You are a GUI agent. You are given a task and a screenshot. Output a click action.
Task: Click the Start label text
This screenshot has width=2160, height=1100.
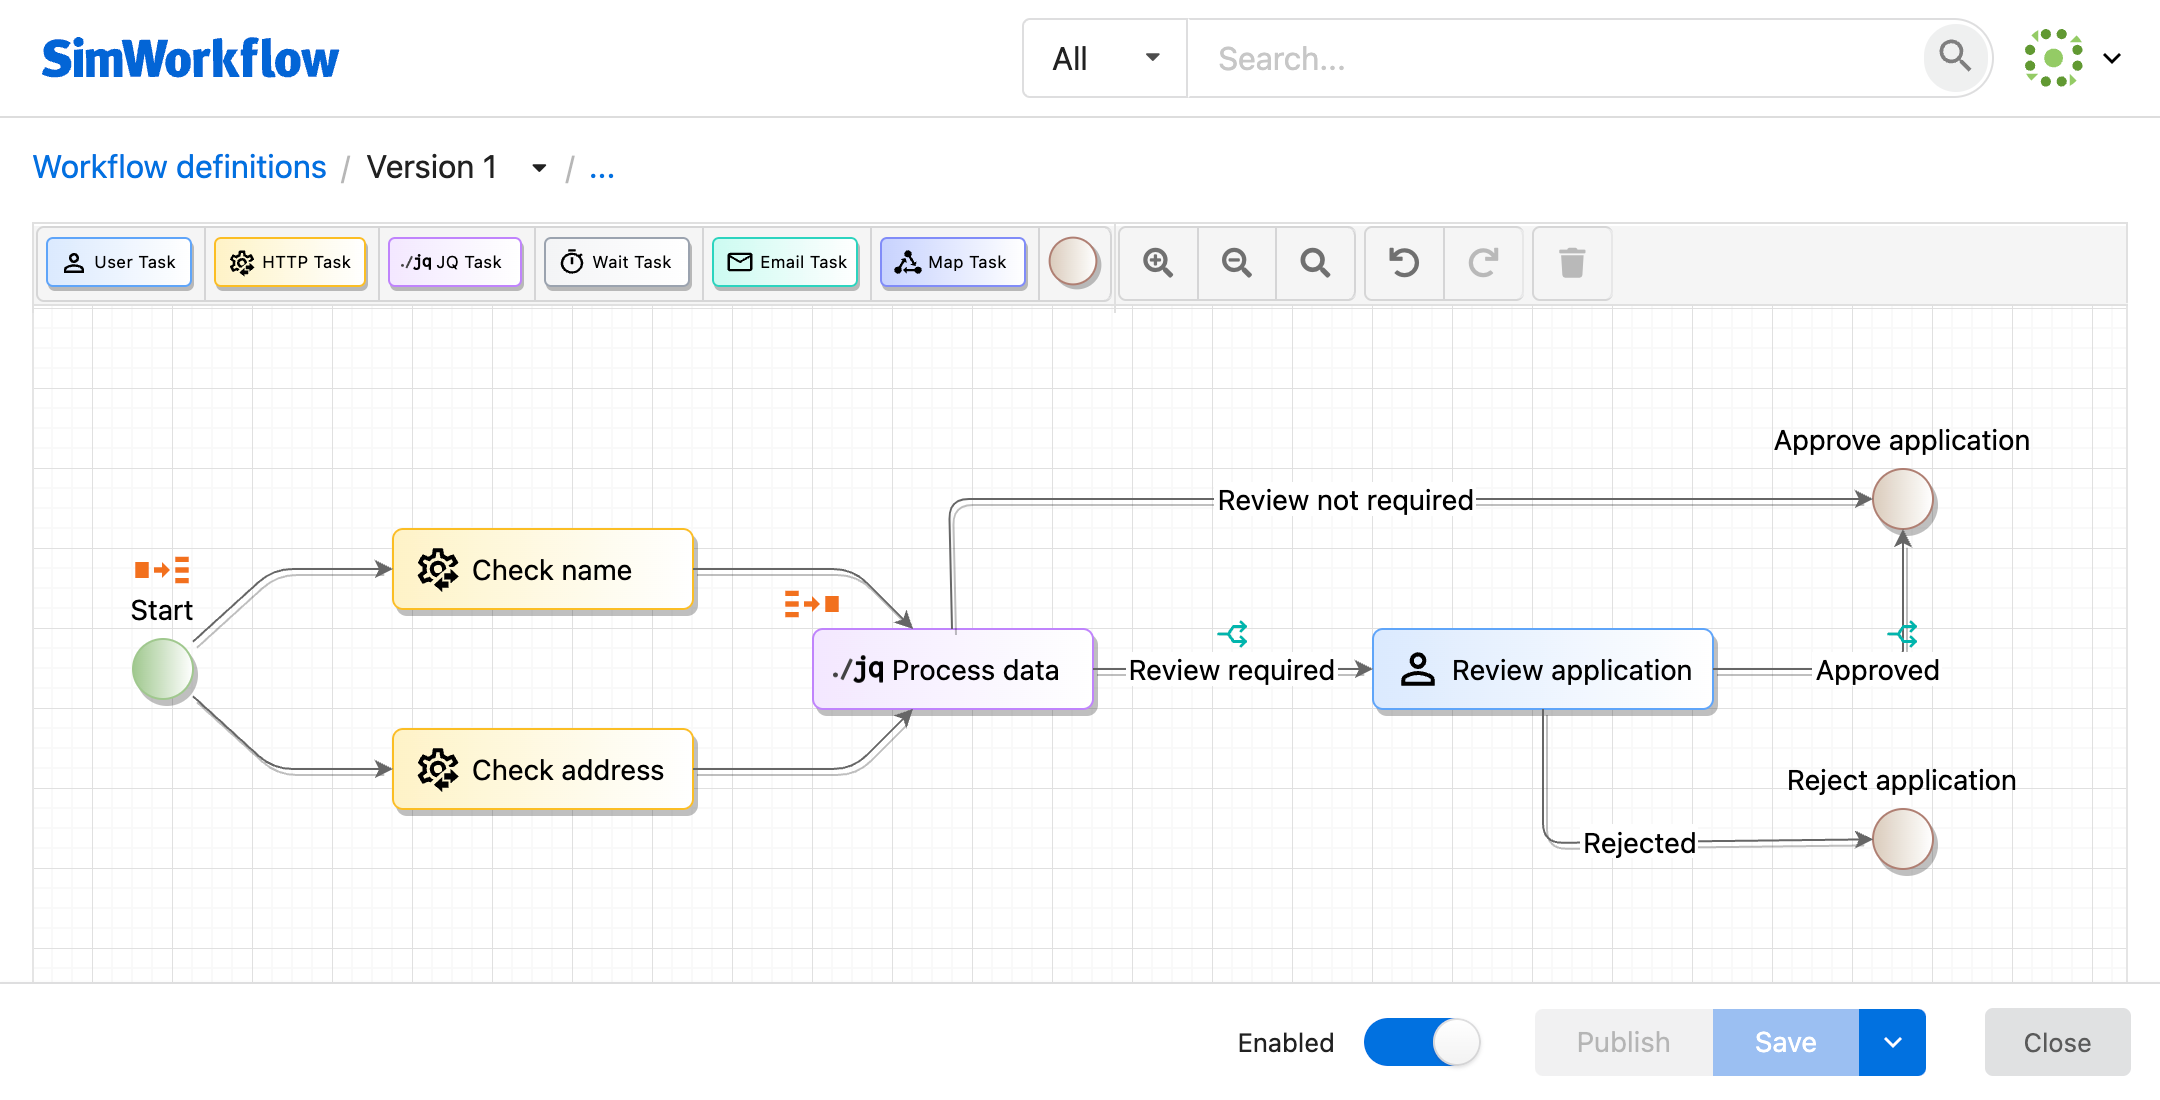pos(162,610)
